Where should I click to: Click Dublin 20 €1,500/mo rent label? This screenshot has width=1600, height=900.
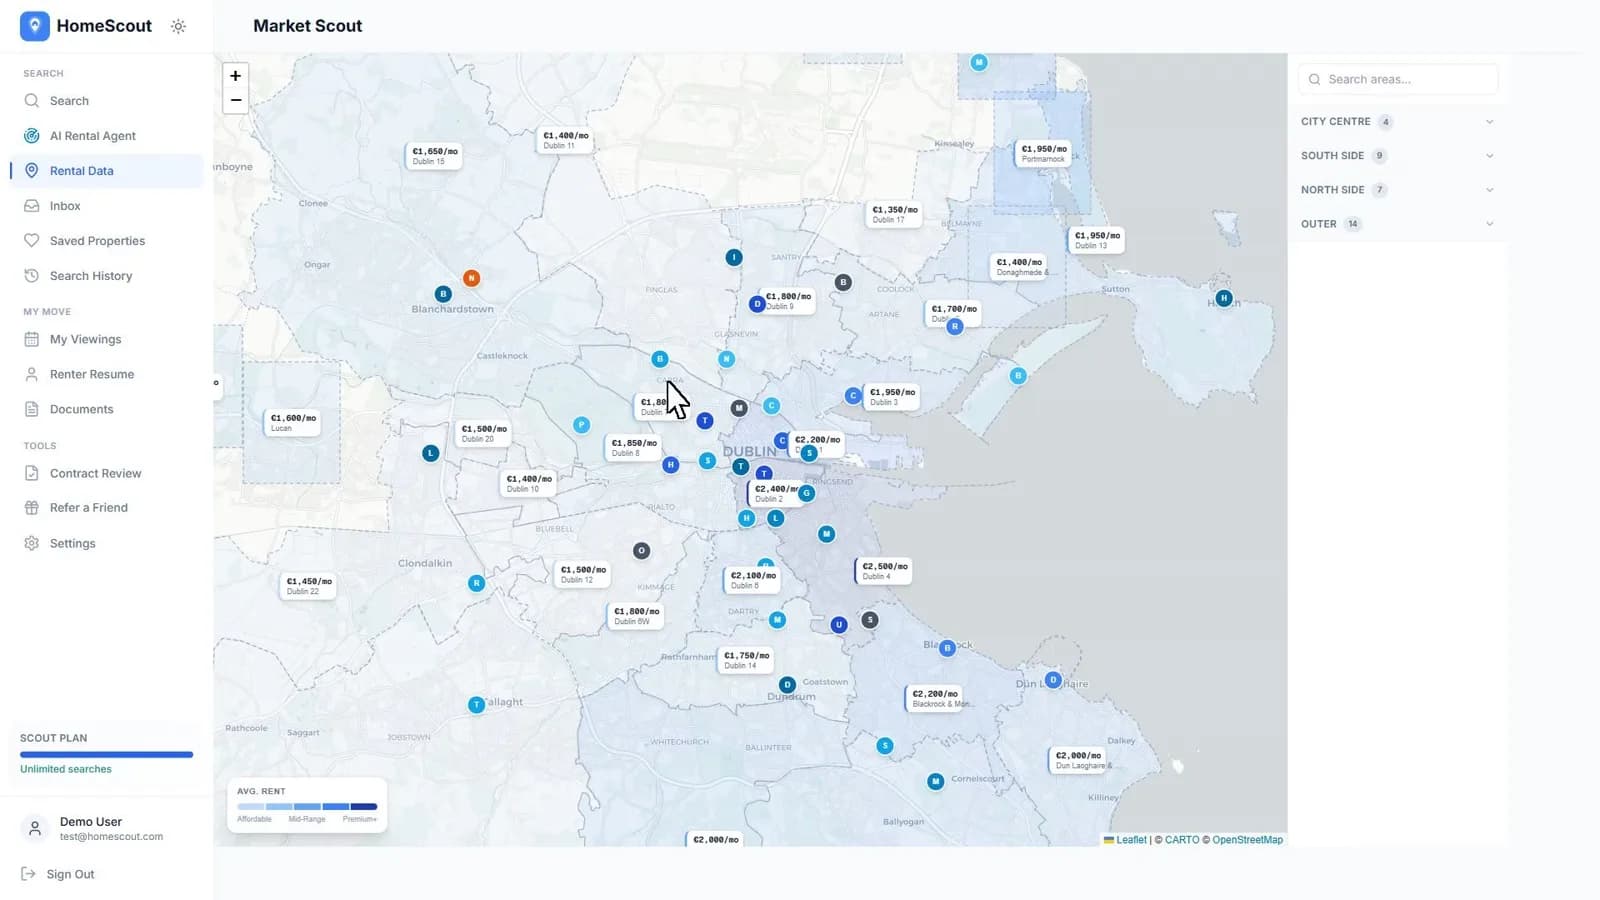click(x=484, y=433)
